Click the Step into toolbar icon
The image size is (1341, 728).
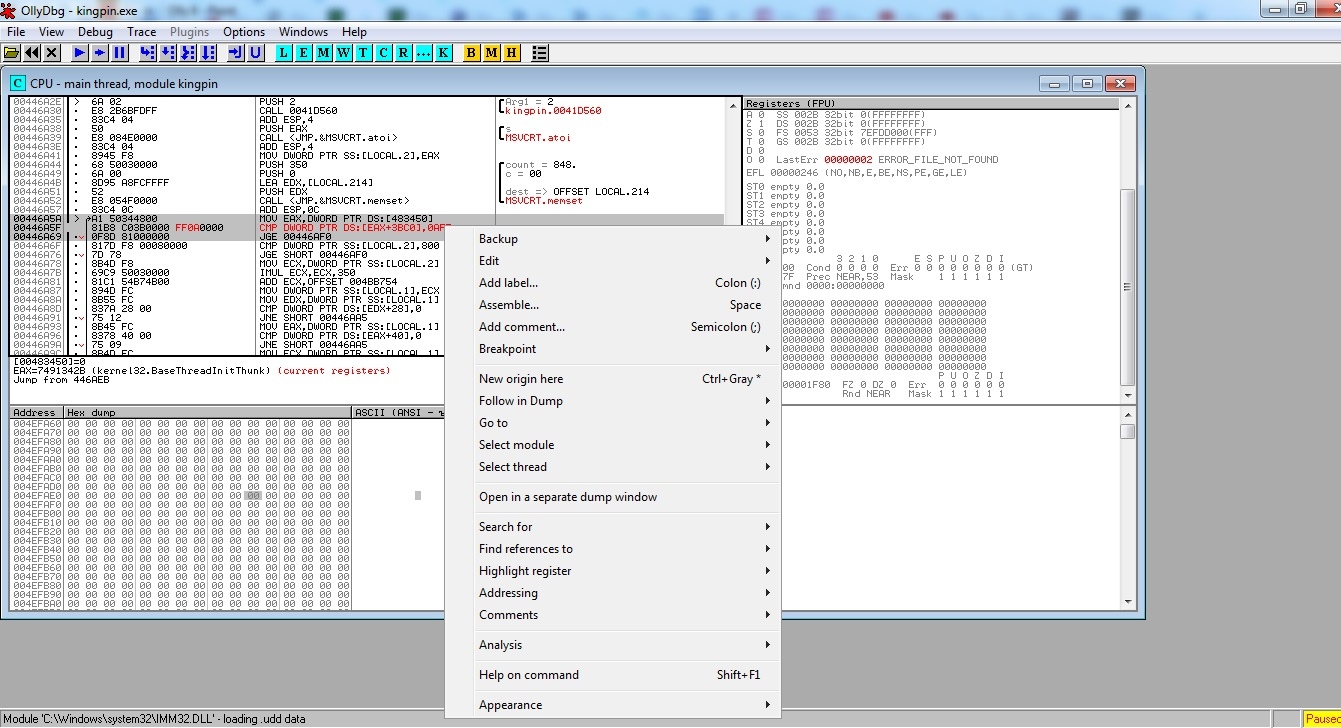click(x=148, y=52)
